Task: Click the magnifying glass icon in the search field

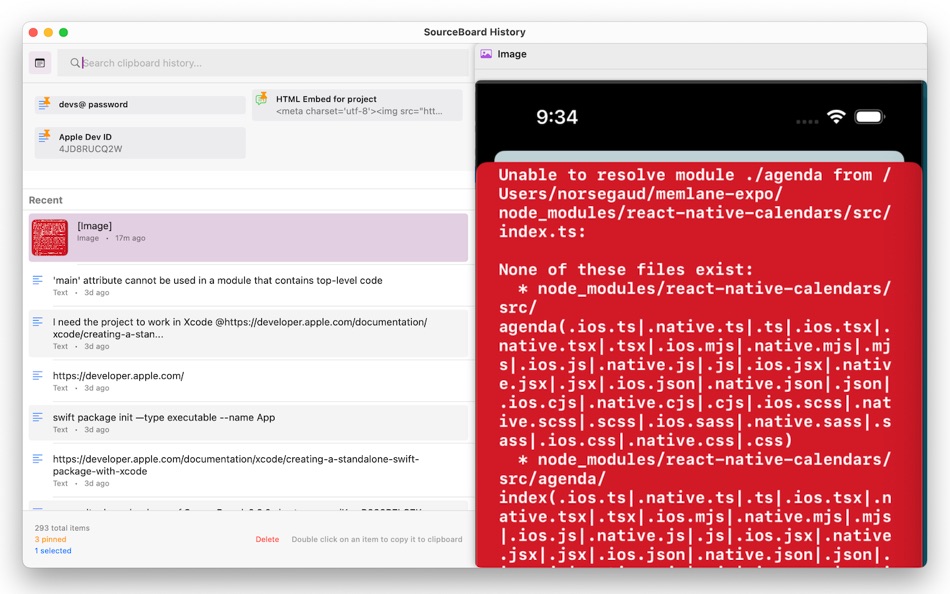Action: [x=75, y=63]
